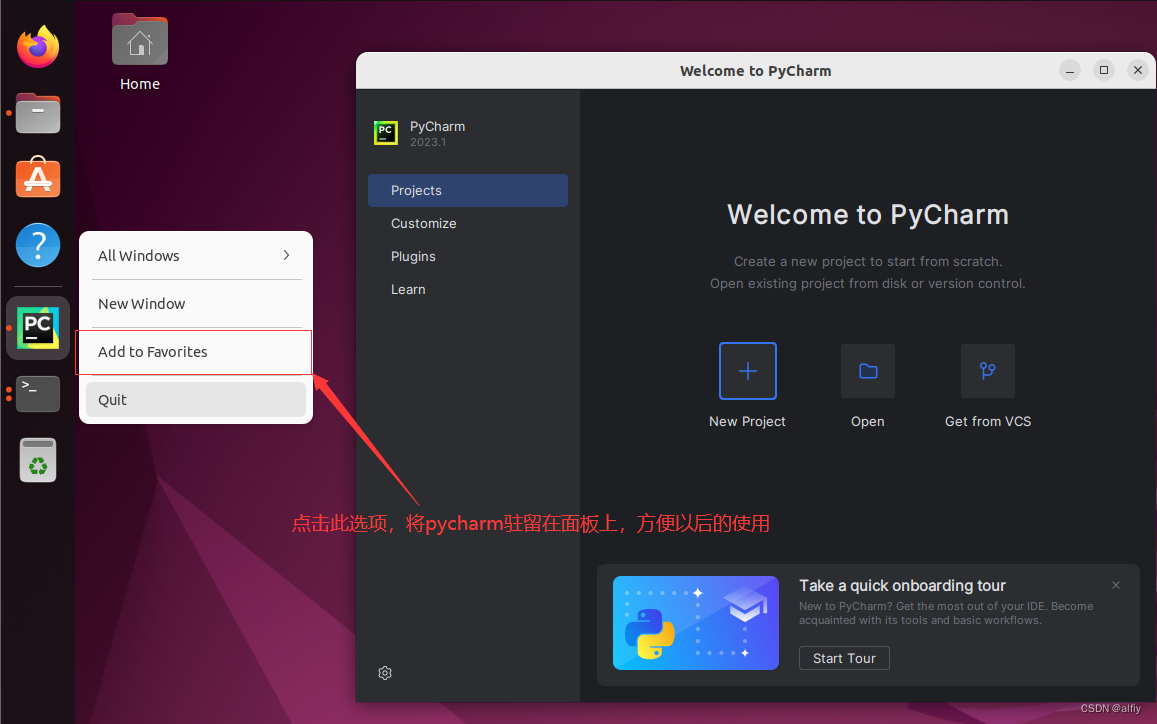Expand the All Windows submenu arrow
1157x724 pixels.
[286, 255]
